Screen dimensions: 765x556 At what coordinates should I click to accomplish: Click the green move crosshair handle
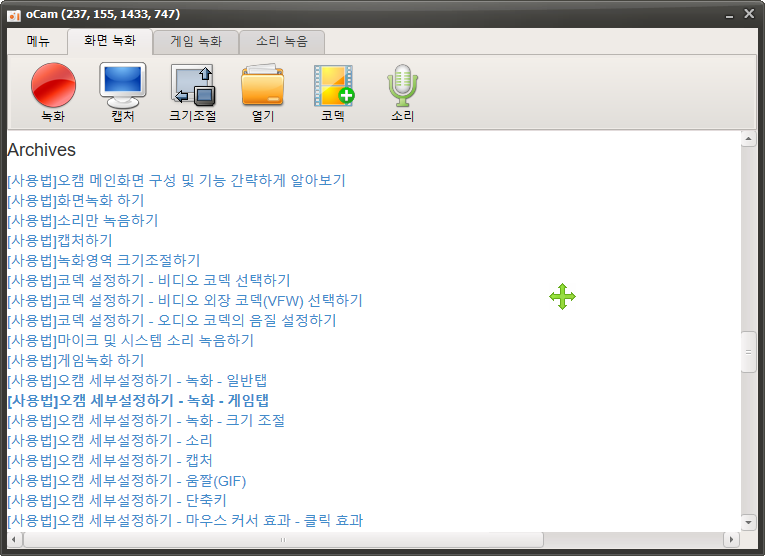point(562,297)
